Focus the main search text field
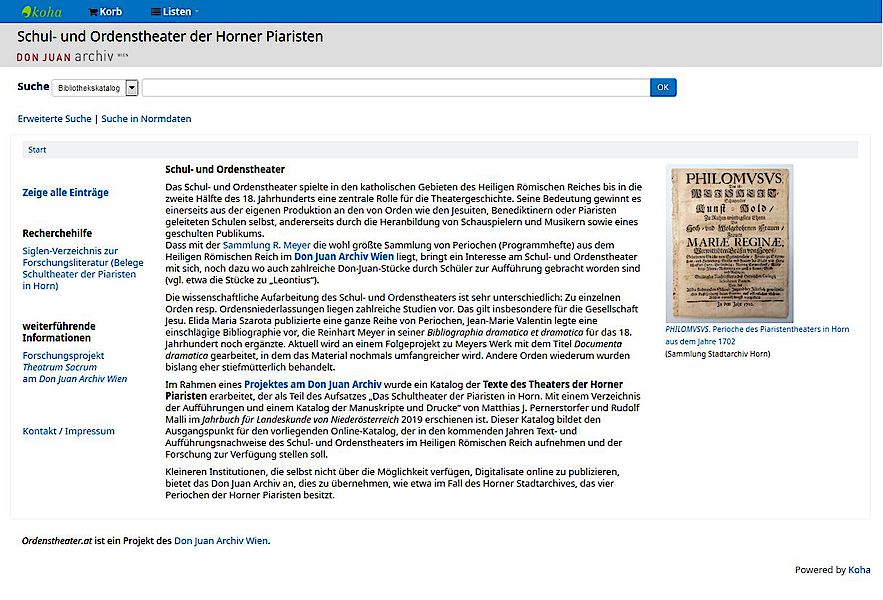 point(396,87)
